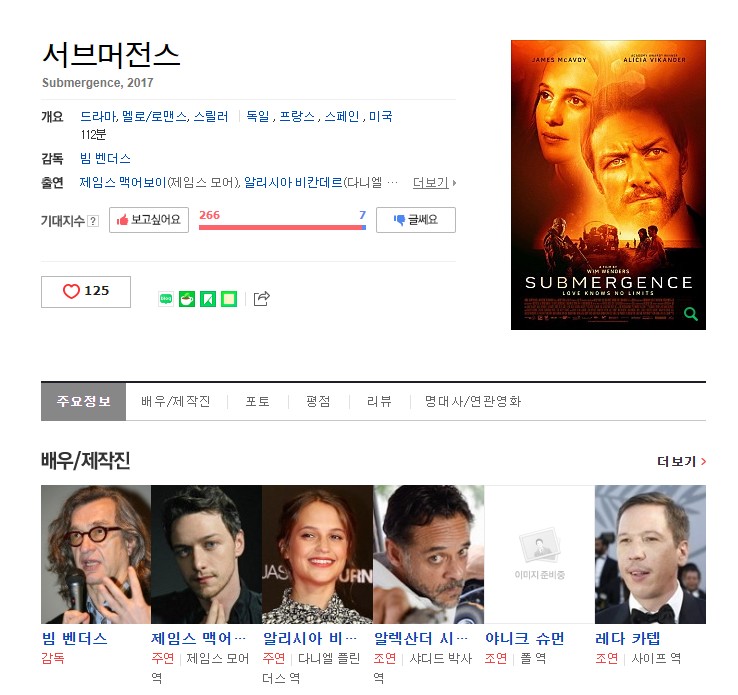The height and width of the screenshot is (695, 738).
Task: Click the 기대지수 red ratio bar
Action: [281, 227]
